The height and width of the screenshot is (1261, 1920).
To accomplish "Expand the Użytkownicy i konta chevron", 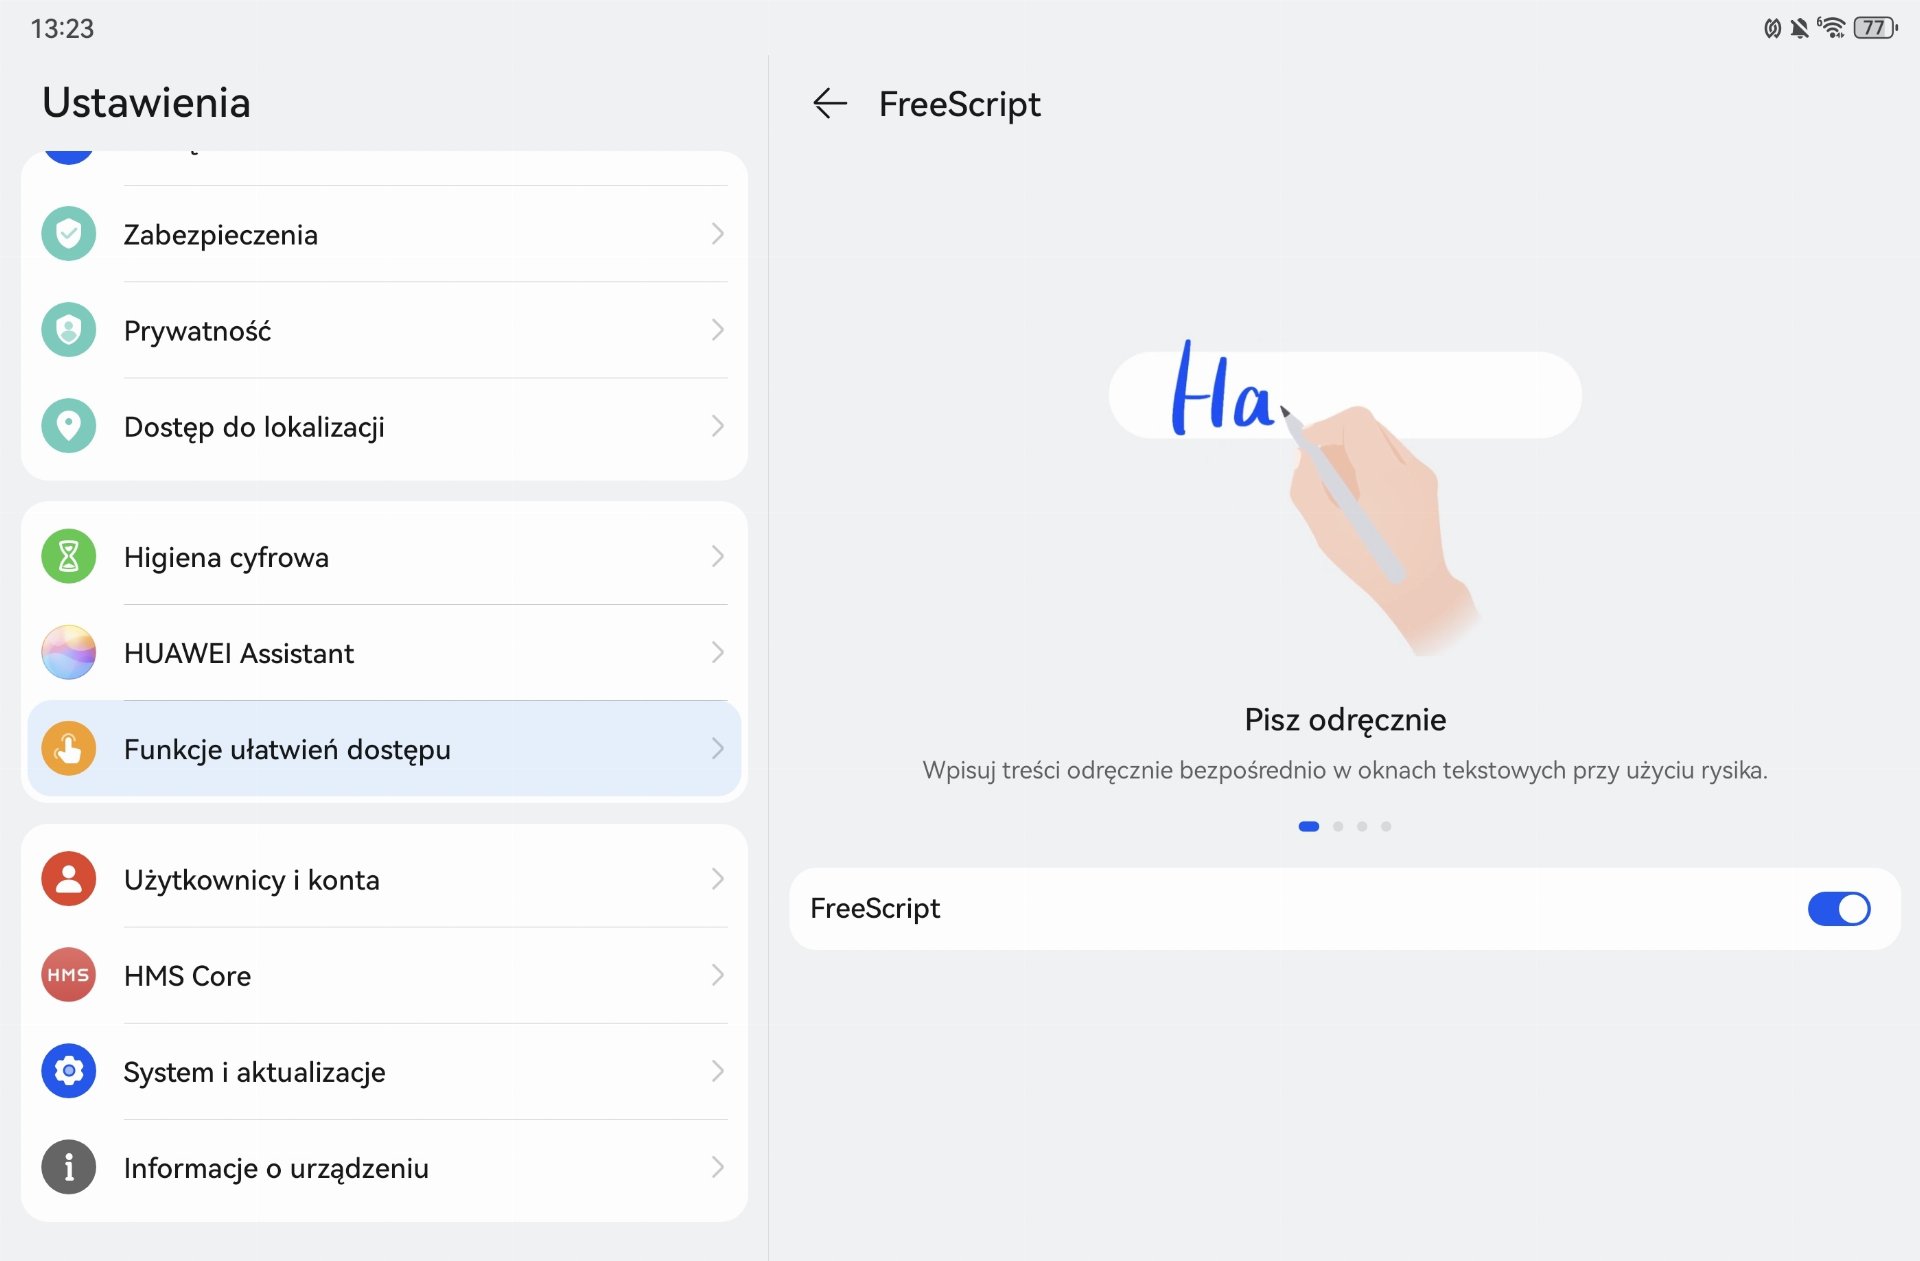I will point(717,879).
